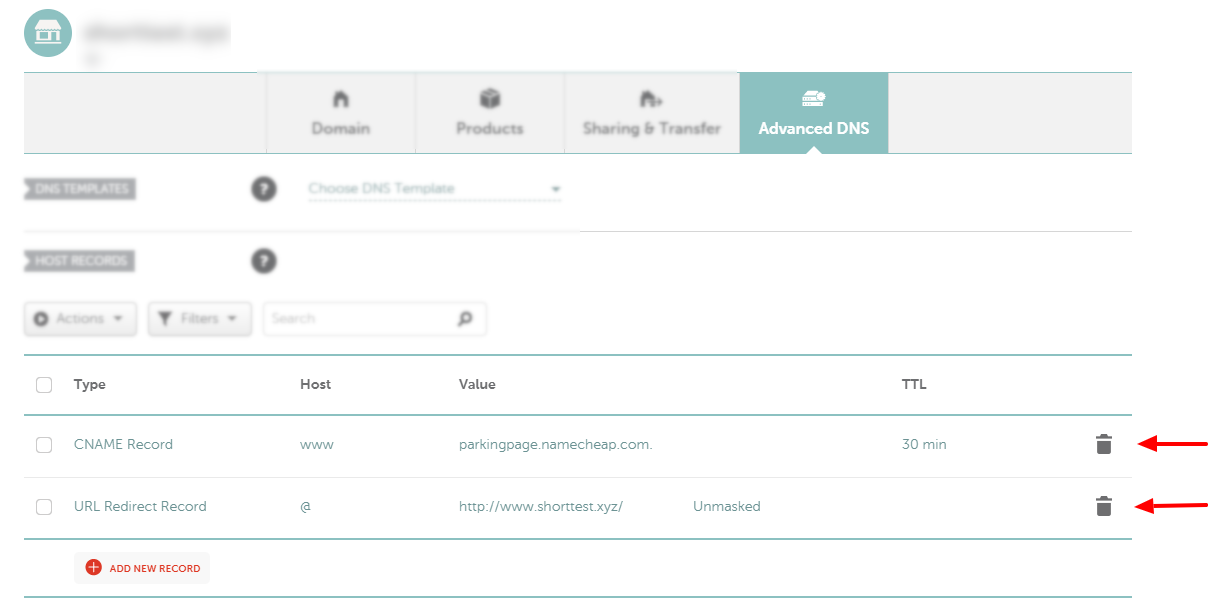Click the Domain tab house icon
This screenshot has width=1226, height=599.
(340, 98)
